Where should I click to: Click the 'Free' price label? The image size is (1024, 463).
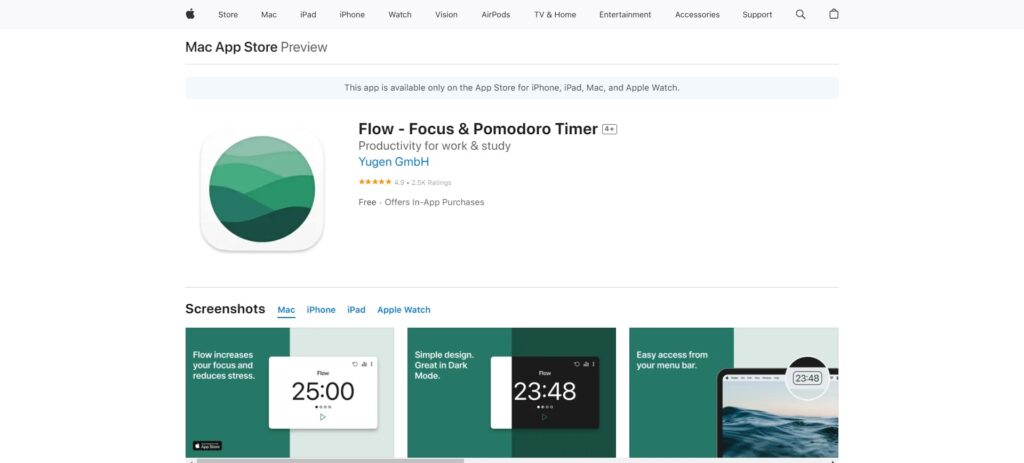tap(367, 202)
